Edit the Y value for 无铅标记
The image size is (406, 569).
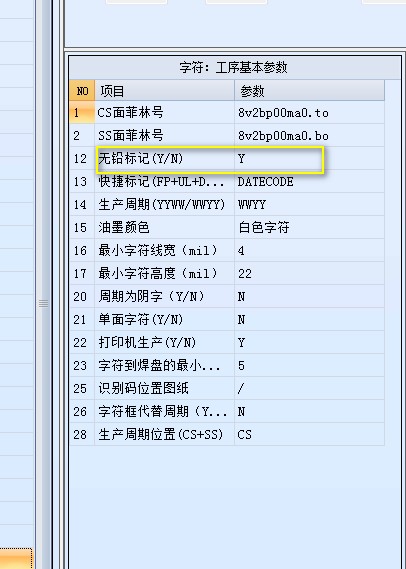(x=309, y=159)
